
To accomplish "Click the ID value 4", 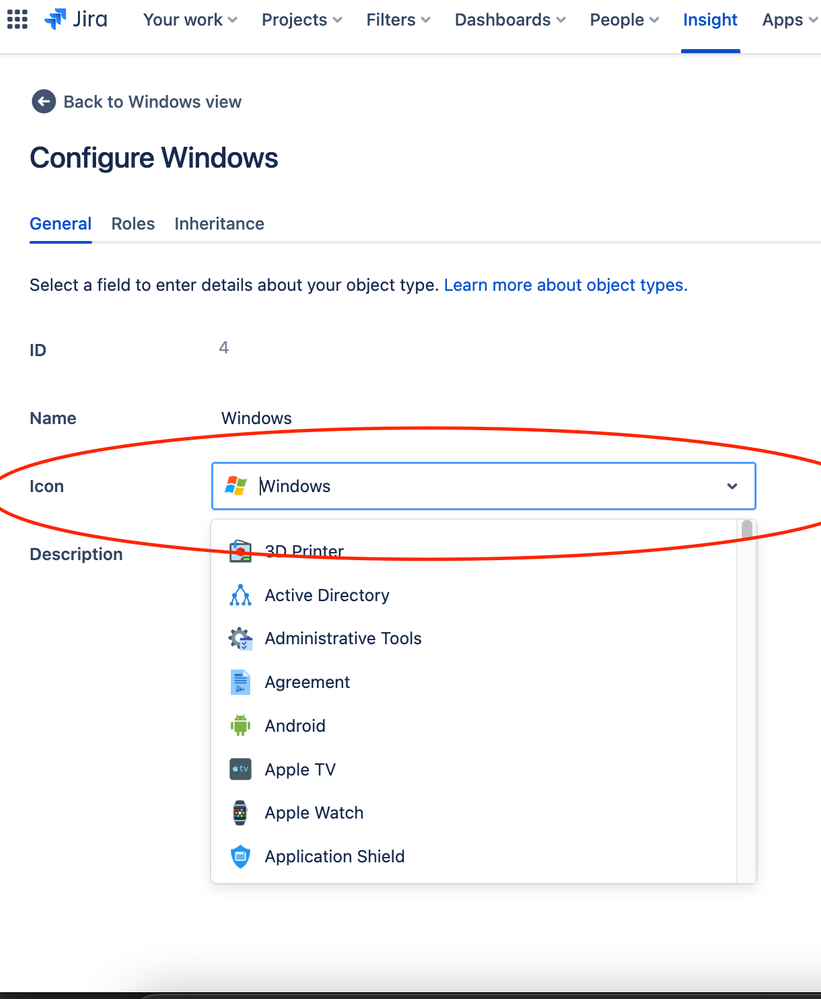I will point(224,347).
